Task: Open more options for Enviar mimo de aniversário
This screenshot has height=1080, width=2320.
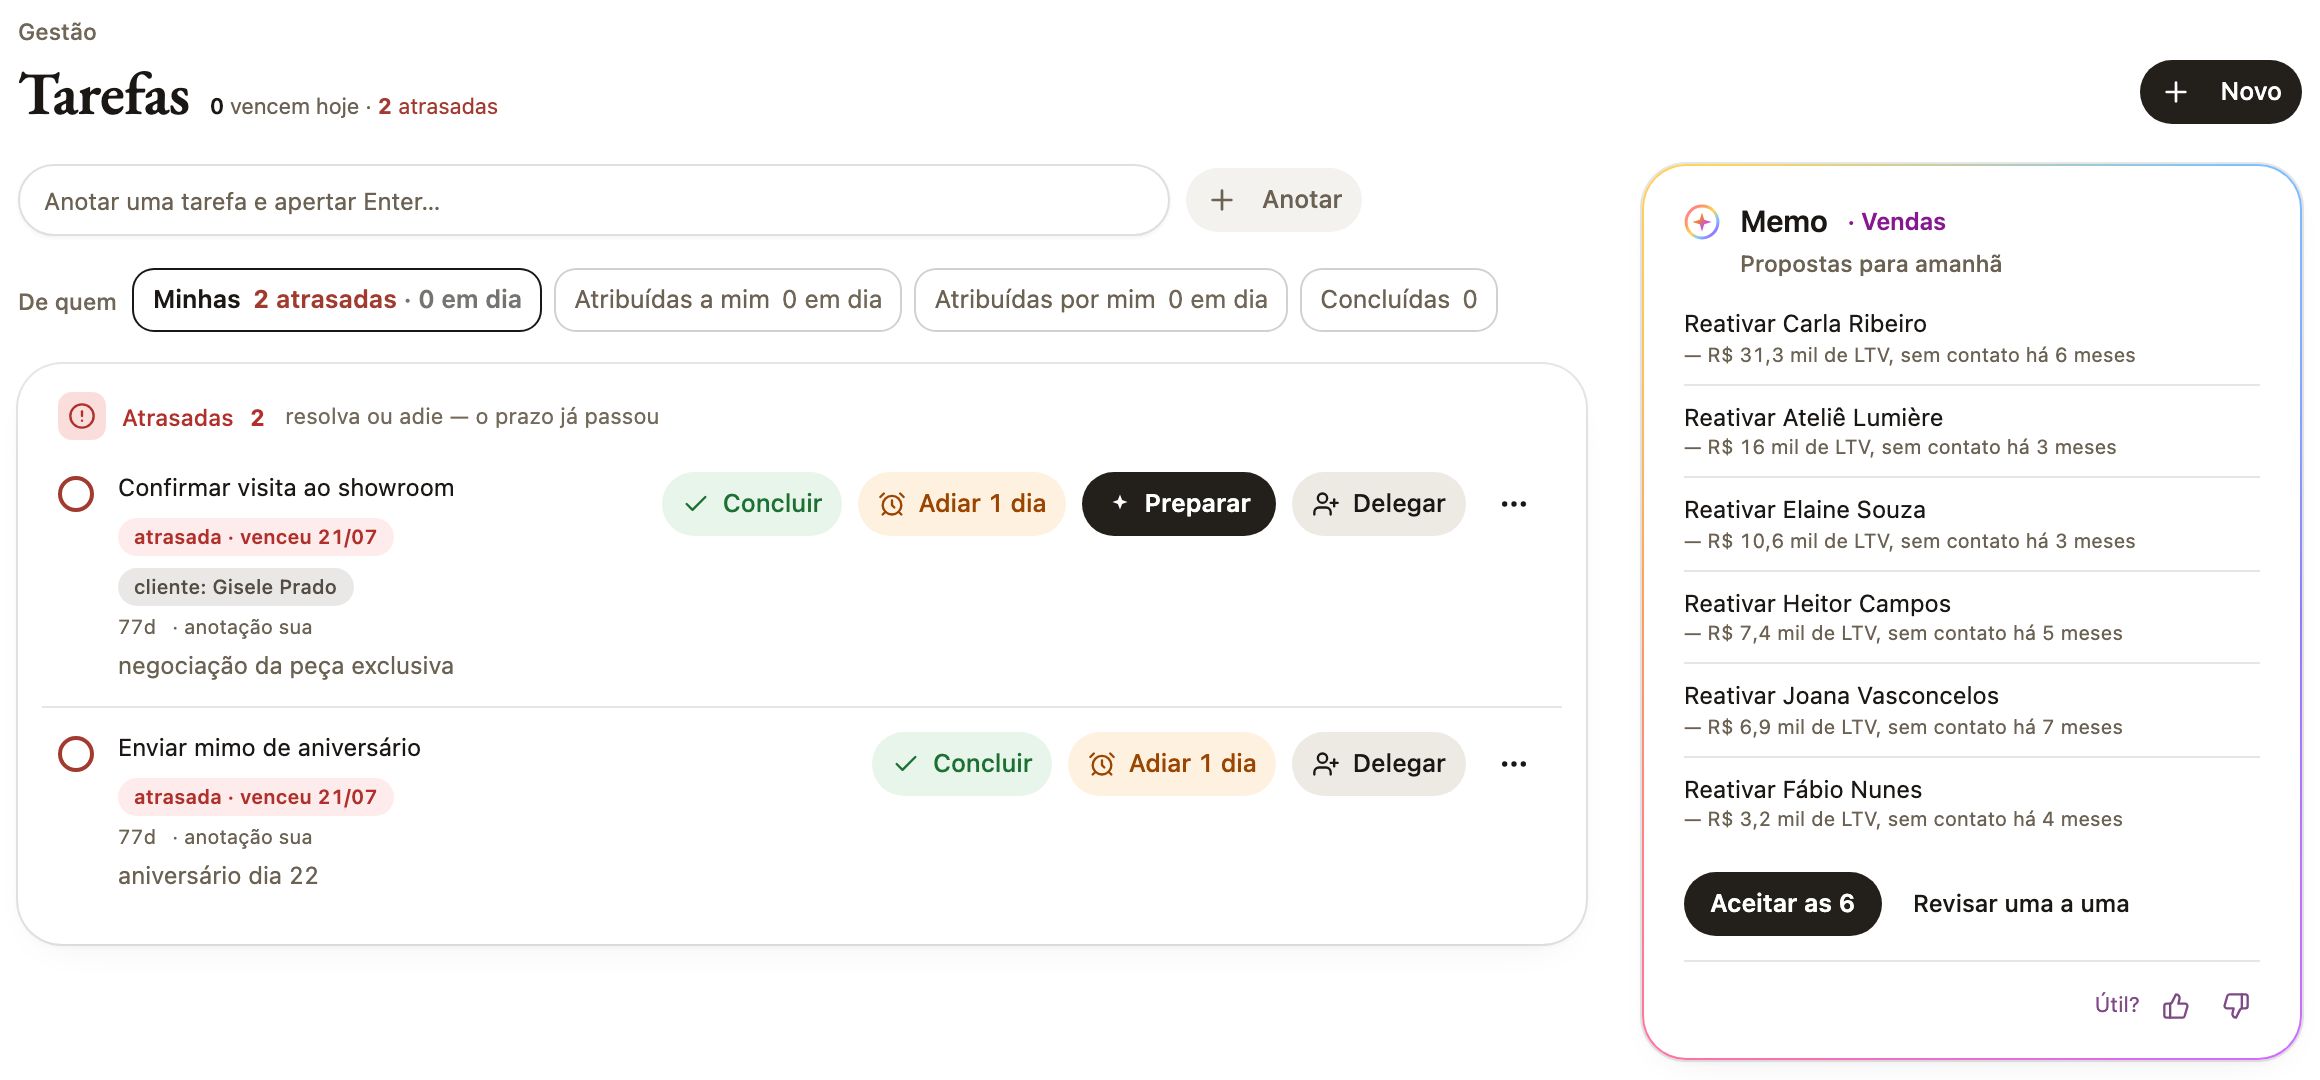Action: pyautogui.click(x=1514, y=764)
